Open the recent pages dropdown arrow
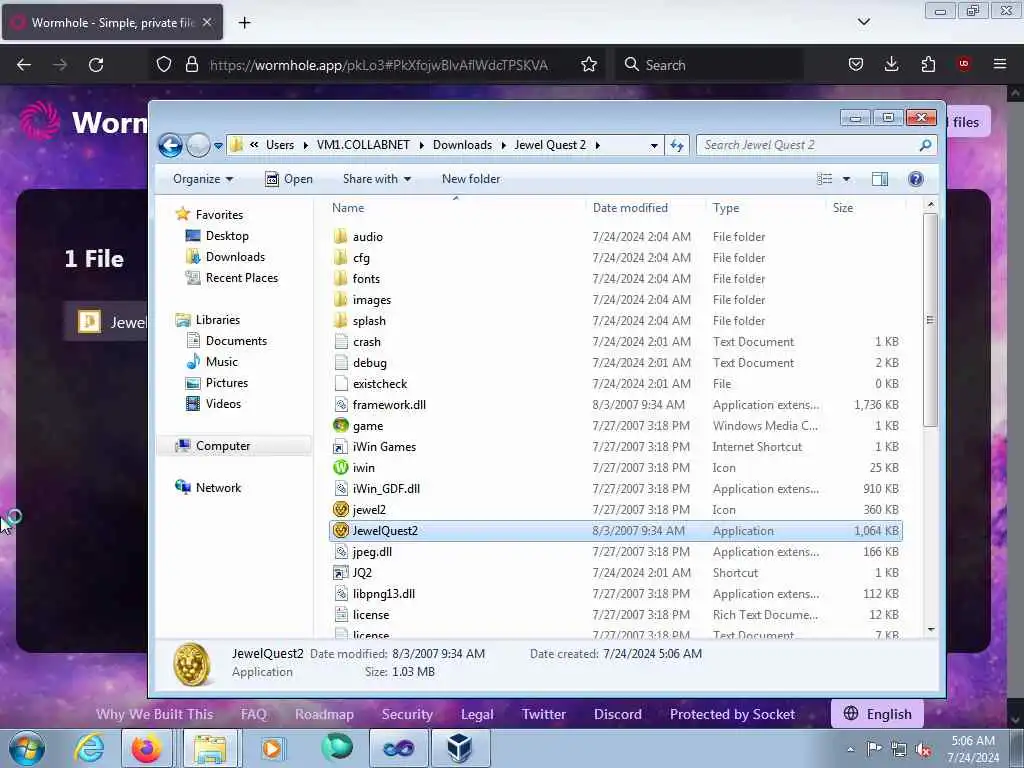Image resolution: width=1024 pixels, height=768 pixels. click(x=218, y=146)
